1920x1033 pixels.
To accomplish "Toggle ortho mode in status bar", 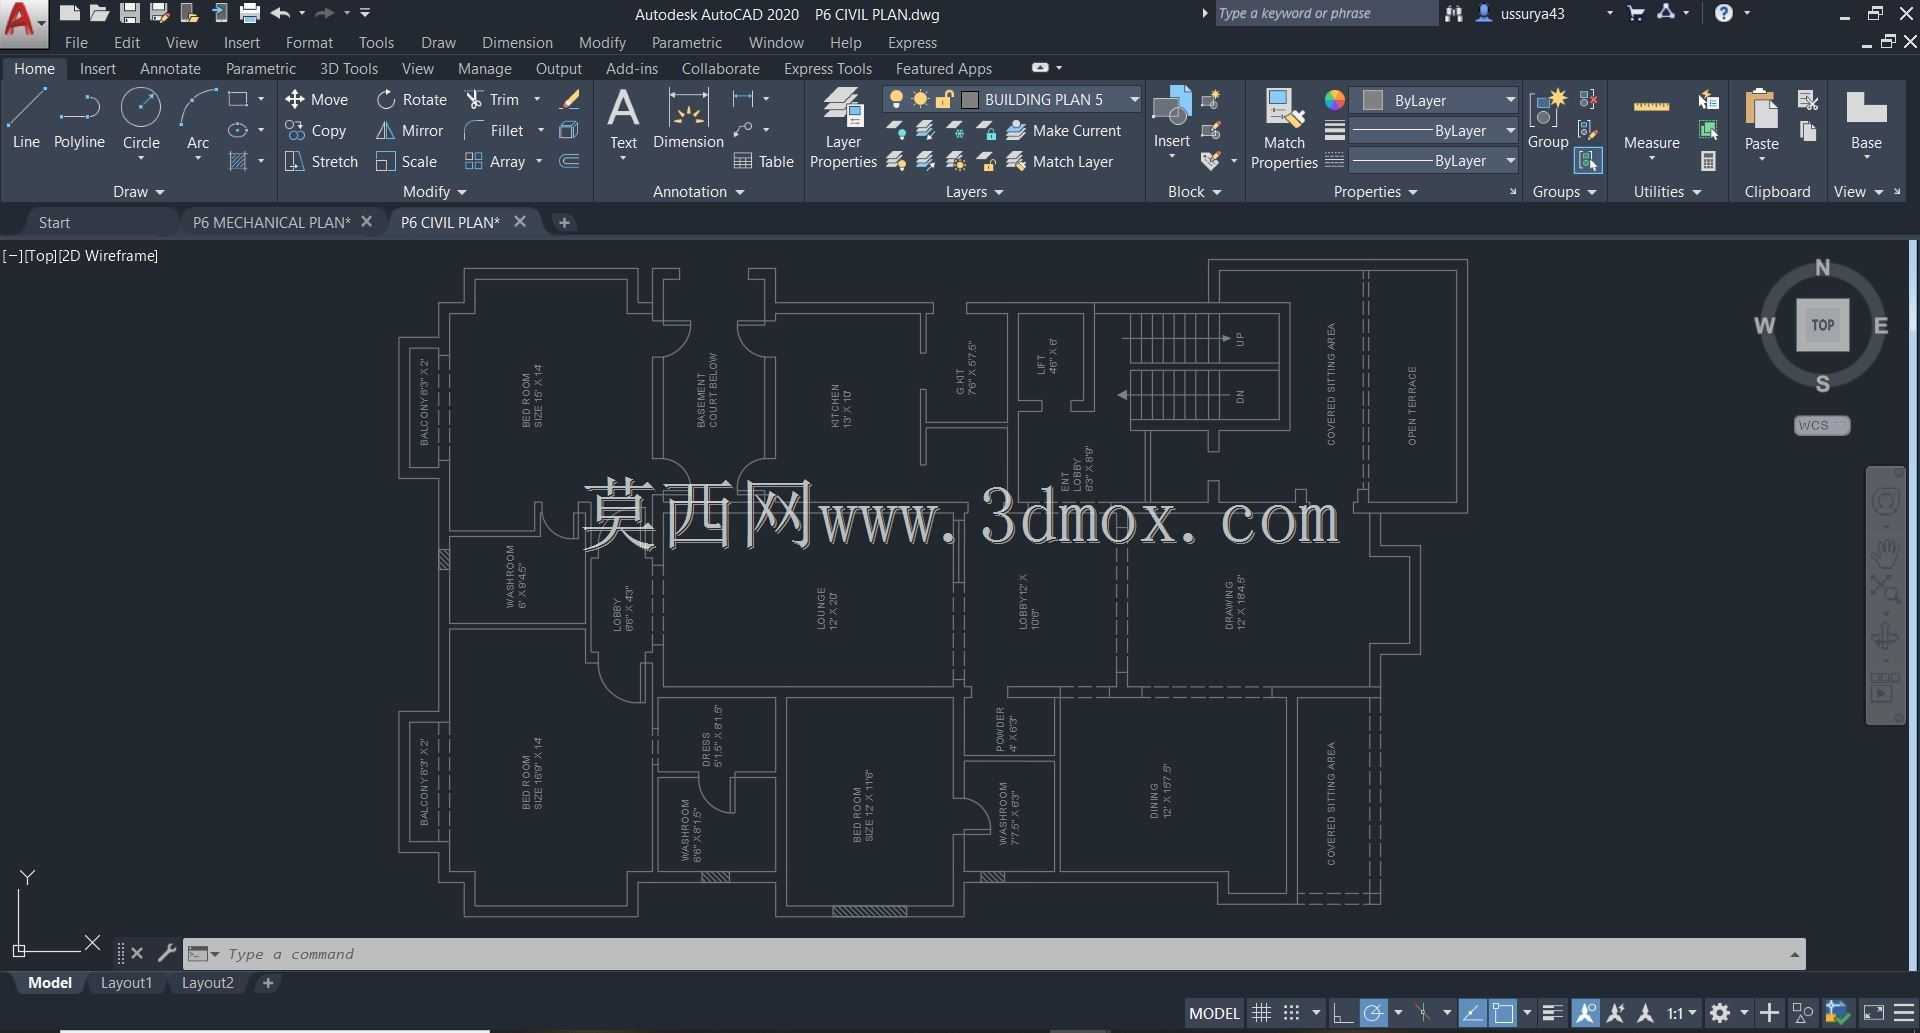I will (1342, 1013).
